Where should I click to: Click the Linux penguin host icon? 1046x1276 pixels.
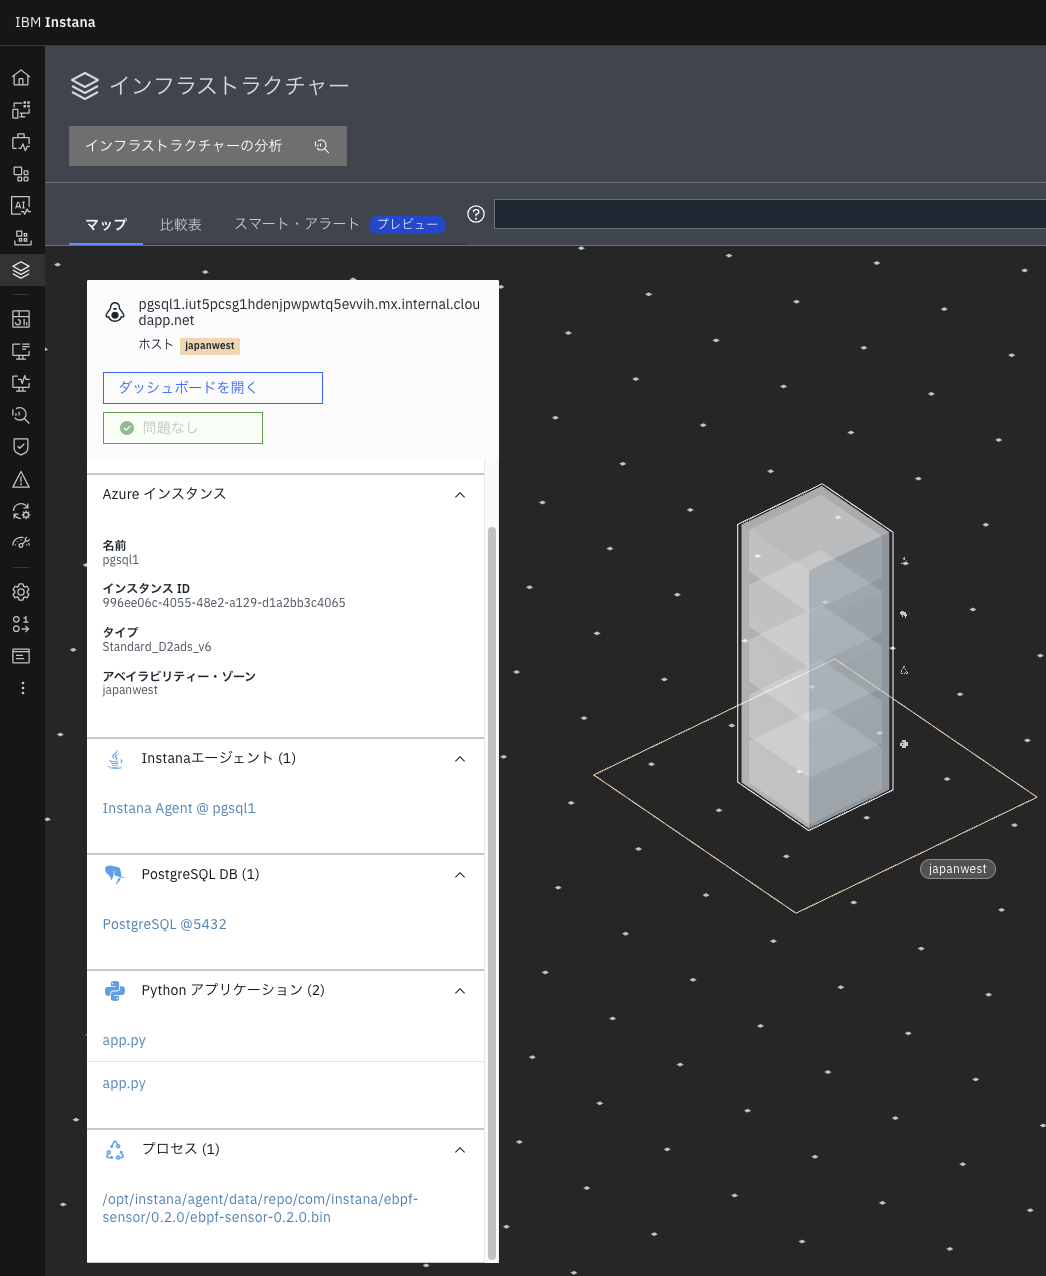click(x=115, y=313)
